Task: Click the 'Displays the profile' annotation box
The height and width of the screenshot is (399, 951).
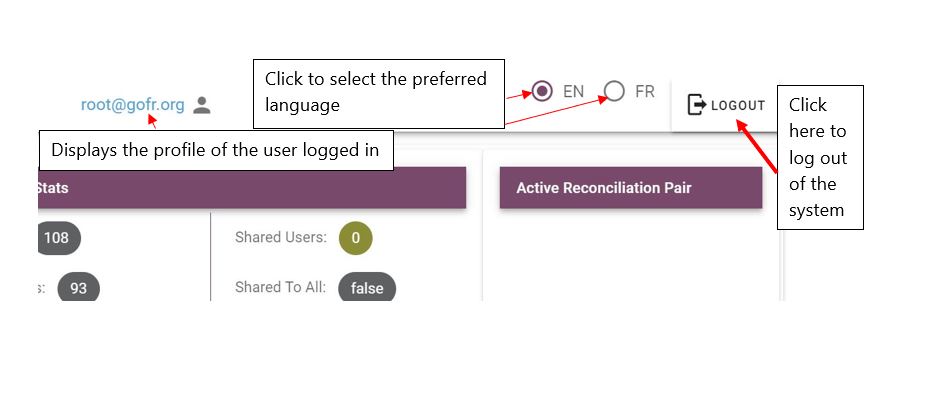Action: click(216, 150)
